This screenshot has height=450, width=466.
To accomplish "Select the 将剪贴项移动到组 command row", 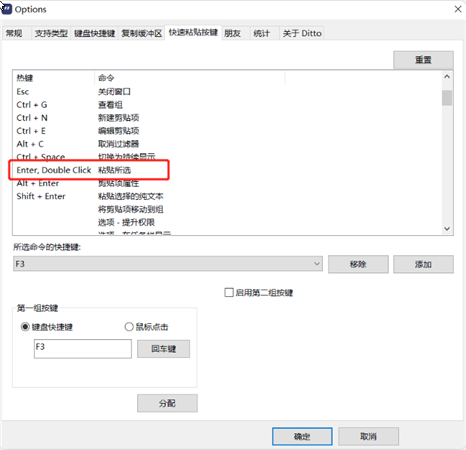I will tap(227, 209).
